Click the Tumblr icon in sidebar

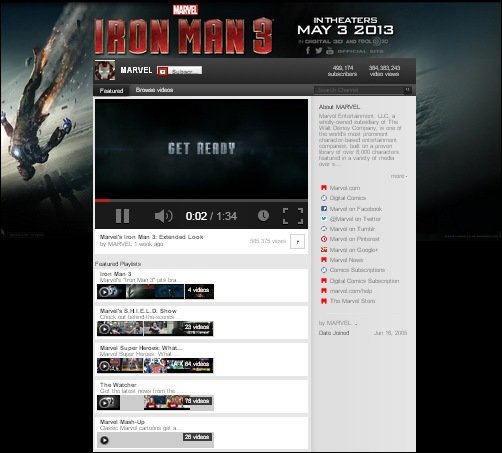tap(324, 229)
